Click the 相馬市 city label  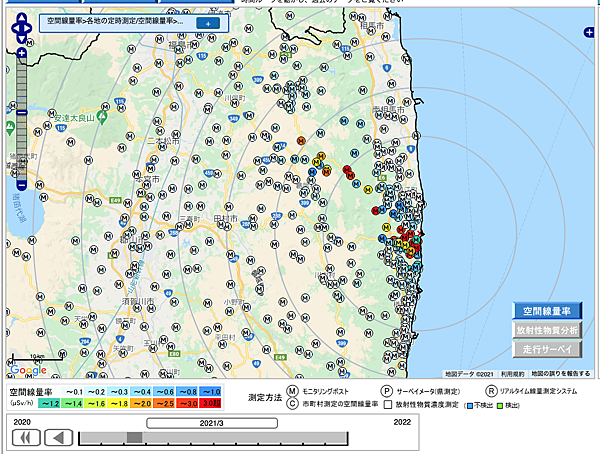pos(372,26)
